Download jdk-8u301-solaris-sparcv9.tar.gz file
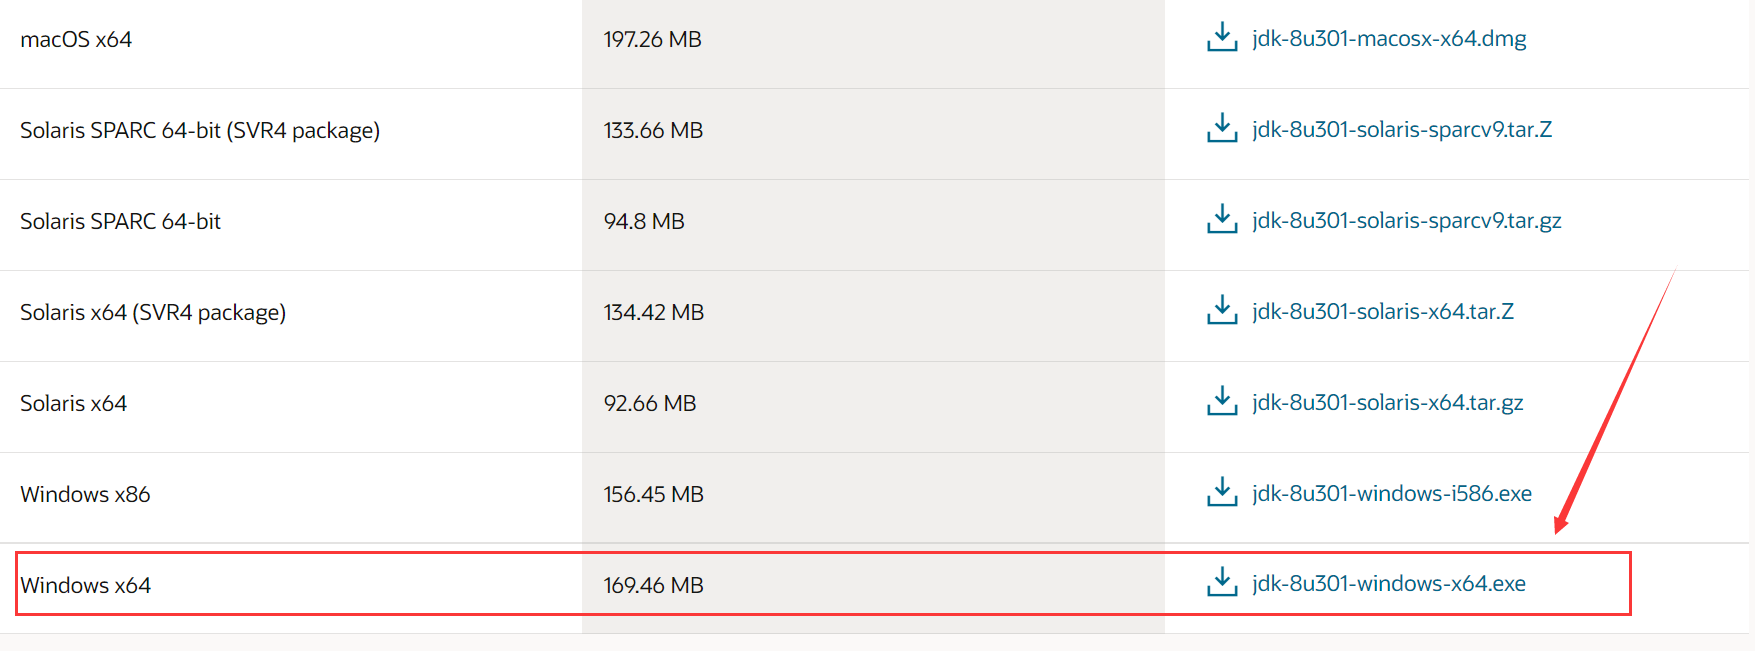This screenshot has width=1755, height=651. (1407, 221)
